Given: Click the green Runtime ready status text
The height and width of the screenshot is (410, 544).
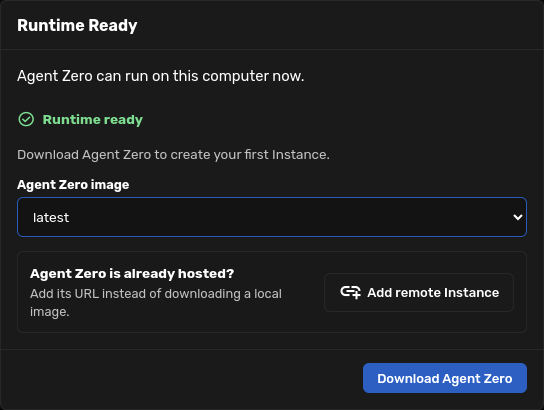Looking at the screenshot, I should tap(93, 120).
